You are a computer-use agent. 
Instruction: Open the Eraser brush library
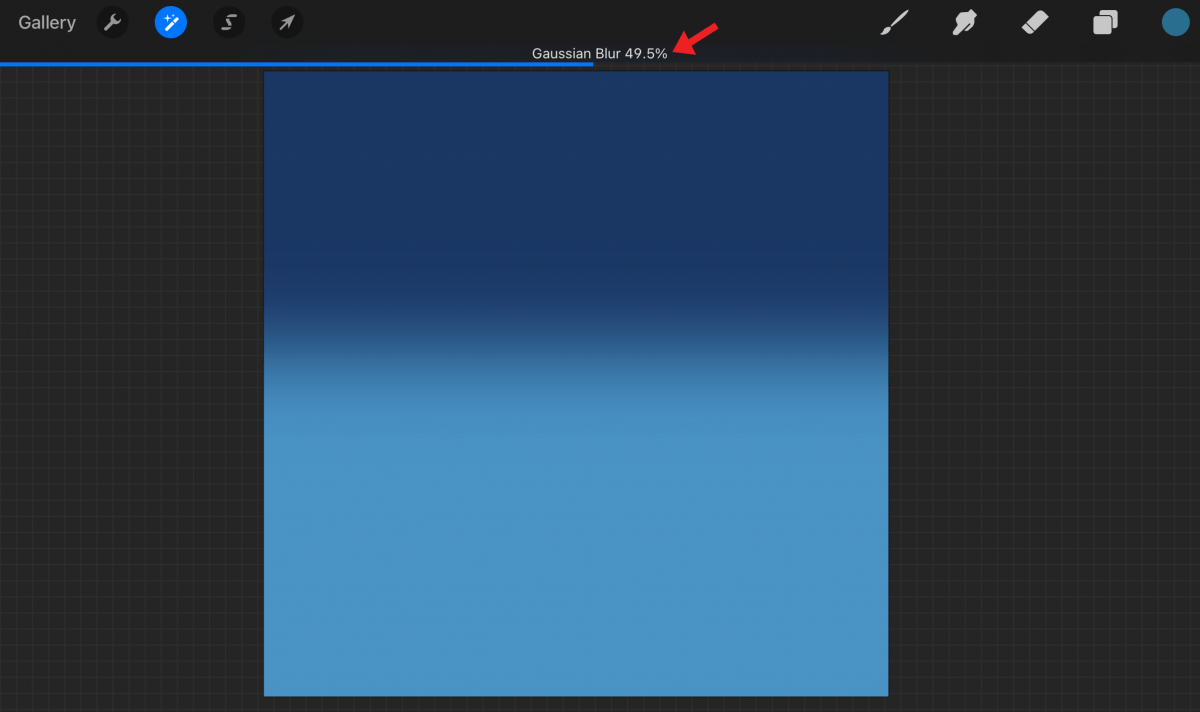[x=1034, y=22]
